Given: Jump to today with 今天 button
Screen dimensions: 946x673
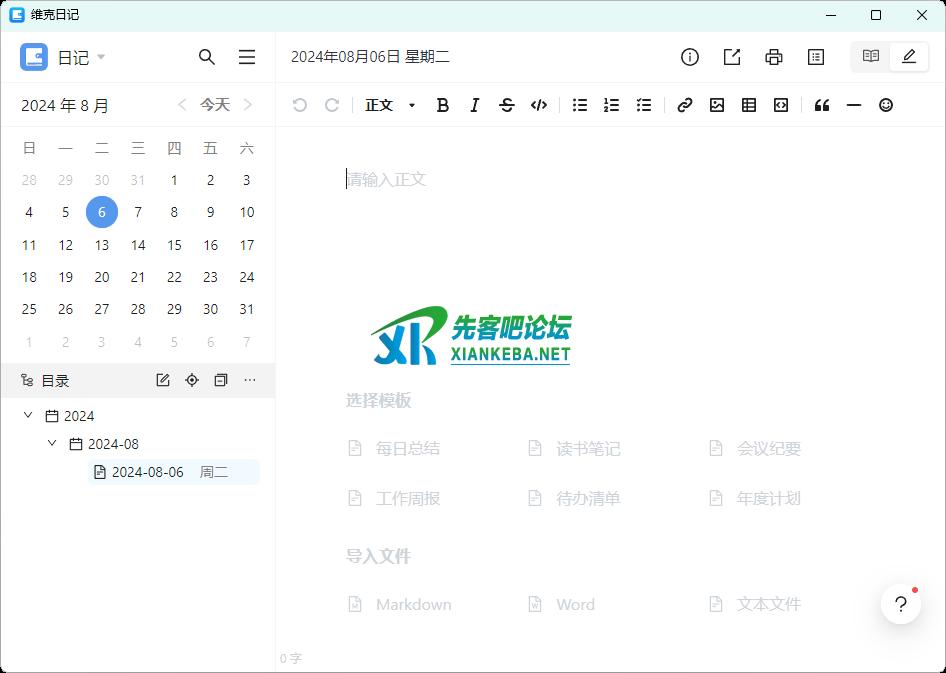Looking at the screenshot, I should 215,105.
